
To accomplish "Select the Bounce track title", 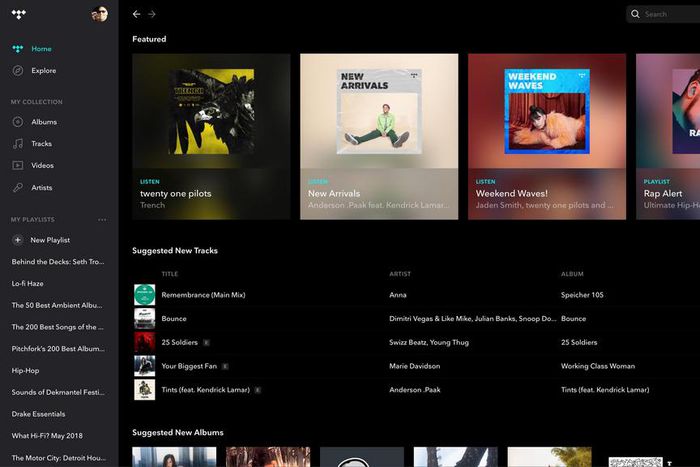I will [174, 319].
